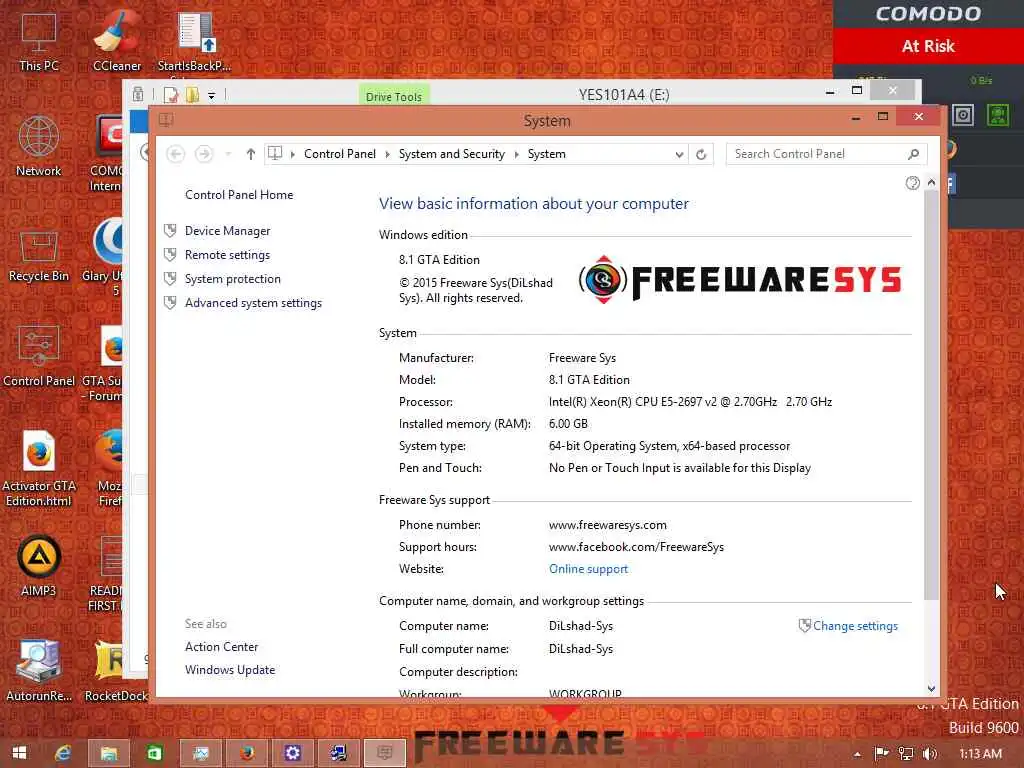Image resolution: width=1024 pixels, height=768 pixels.
Task: Open the Recycle Bin
Action: [39, 256]
